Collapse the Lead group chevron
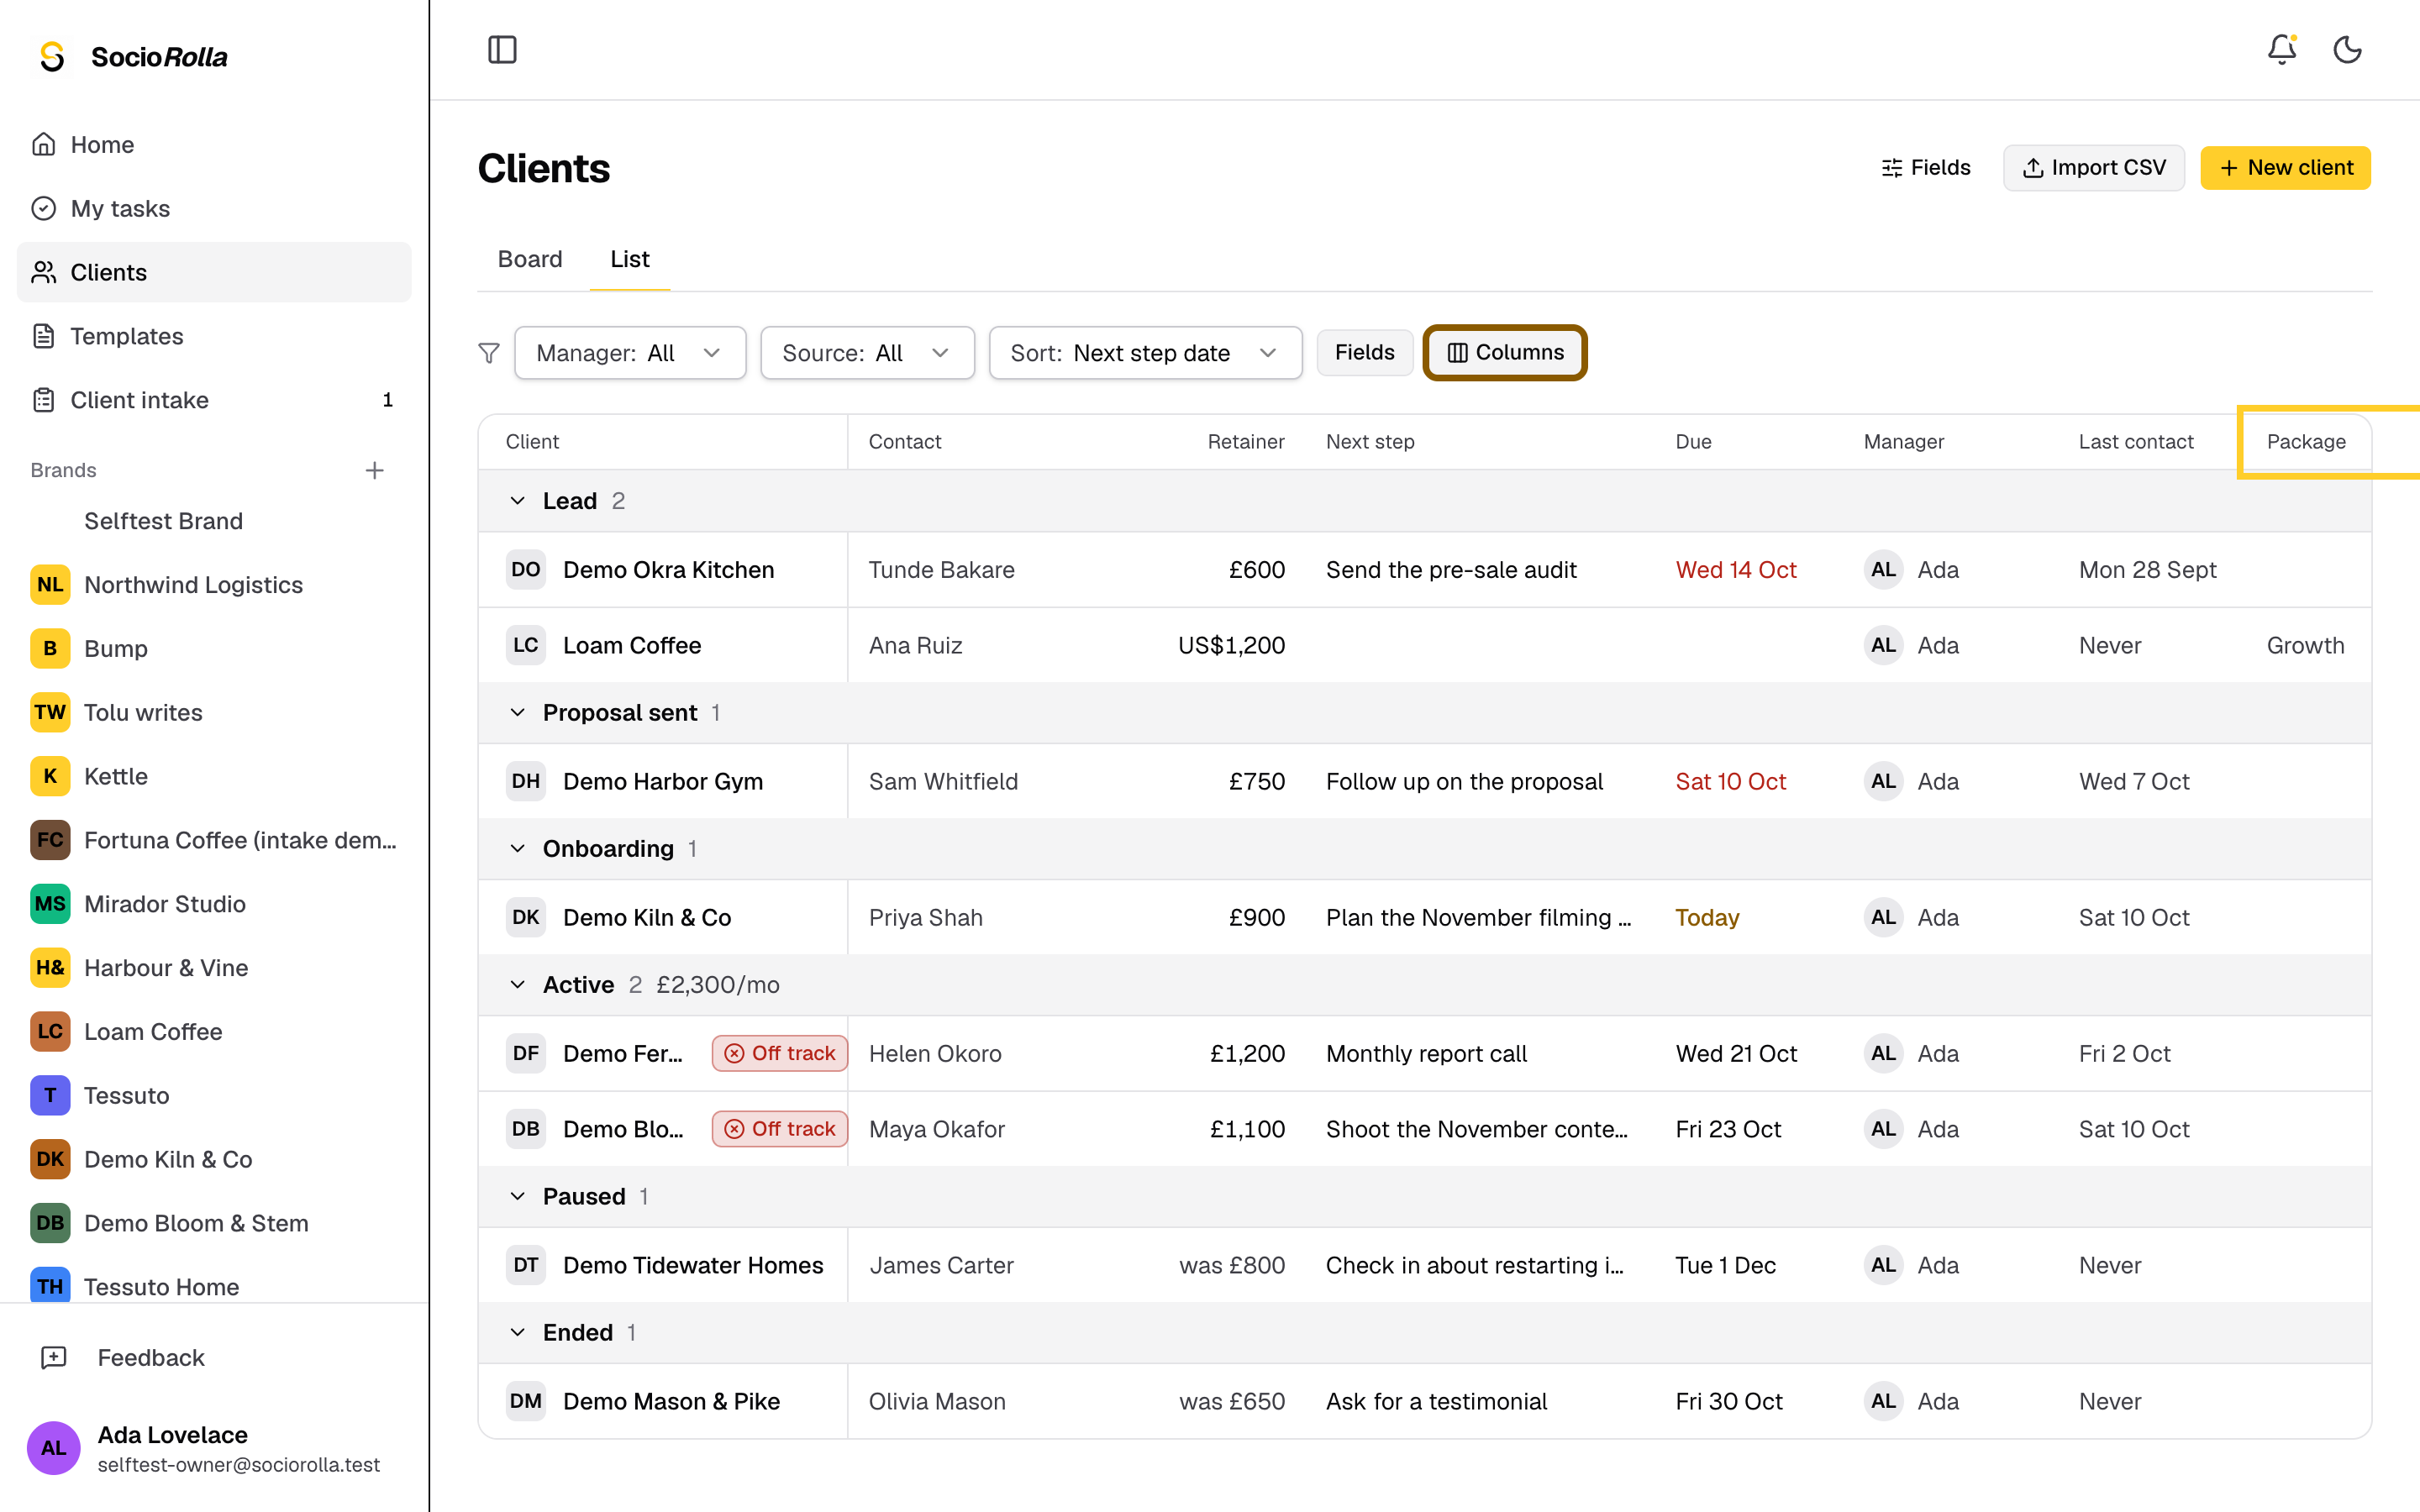Image resolution: width=2420 pixels, height=1512 pixels. tap(518, 501)
